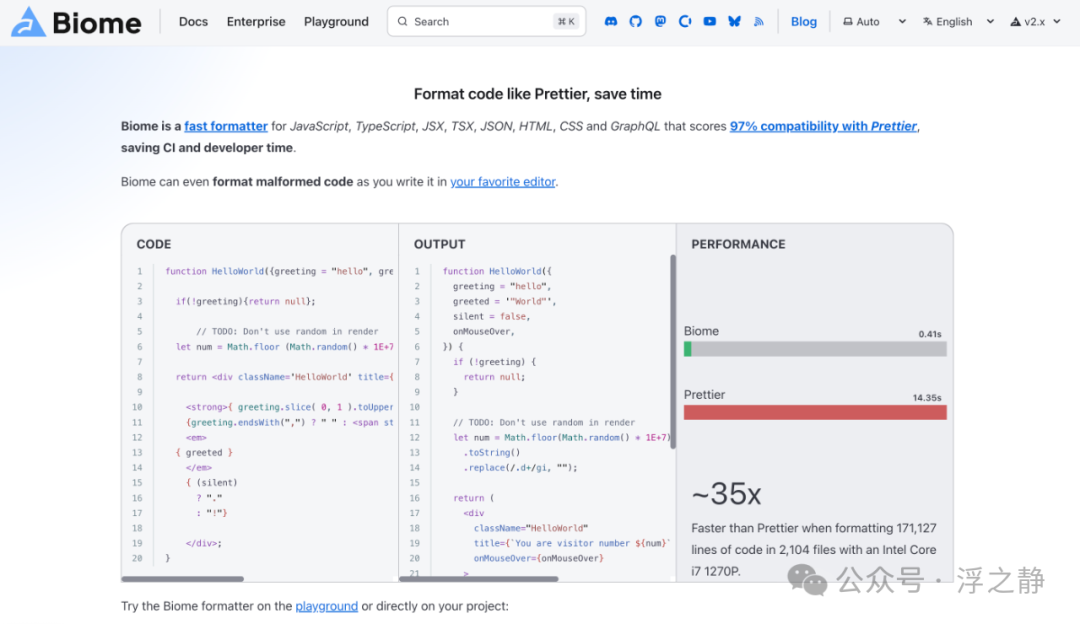
Task: Open the YouTube channel icon
Action: pyautogui.click(x=709, y=21)
